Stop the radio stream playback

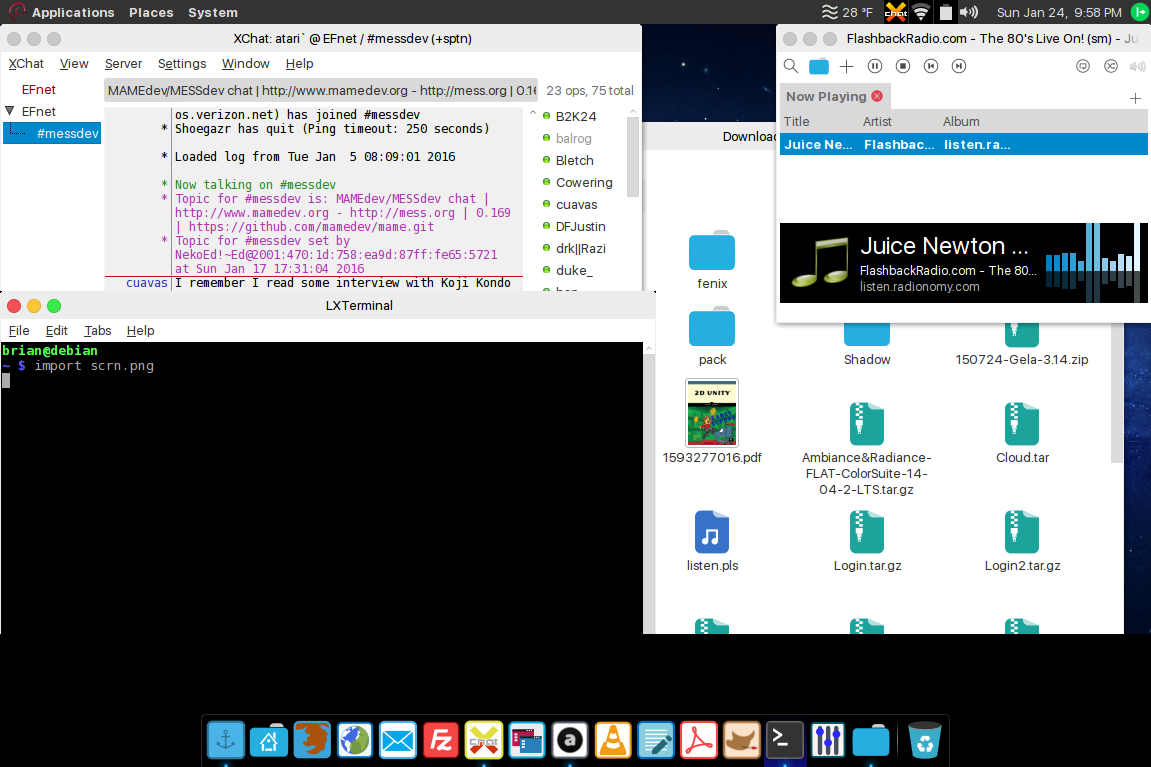(903, 66)
